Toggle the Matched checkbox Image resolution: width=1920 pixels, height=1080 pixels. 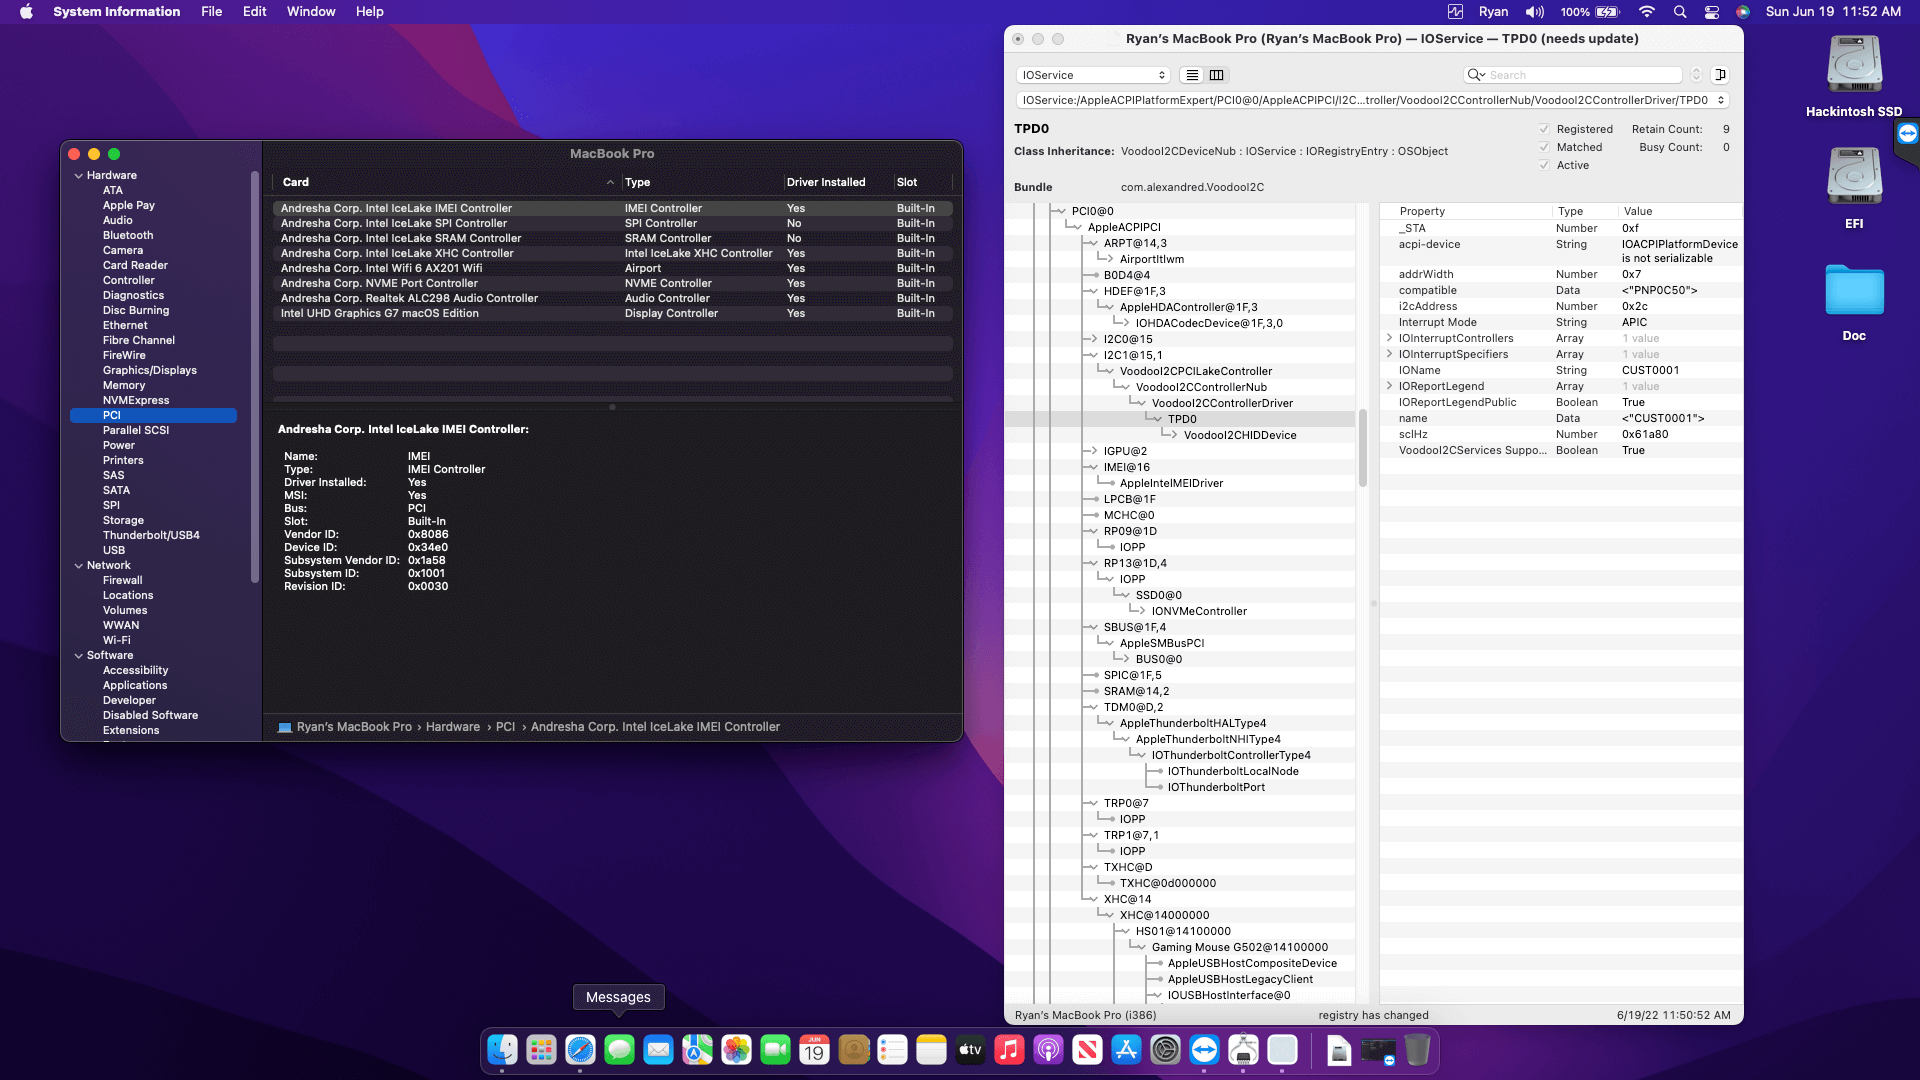tap(1544, 147)
